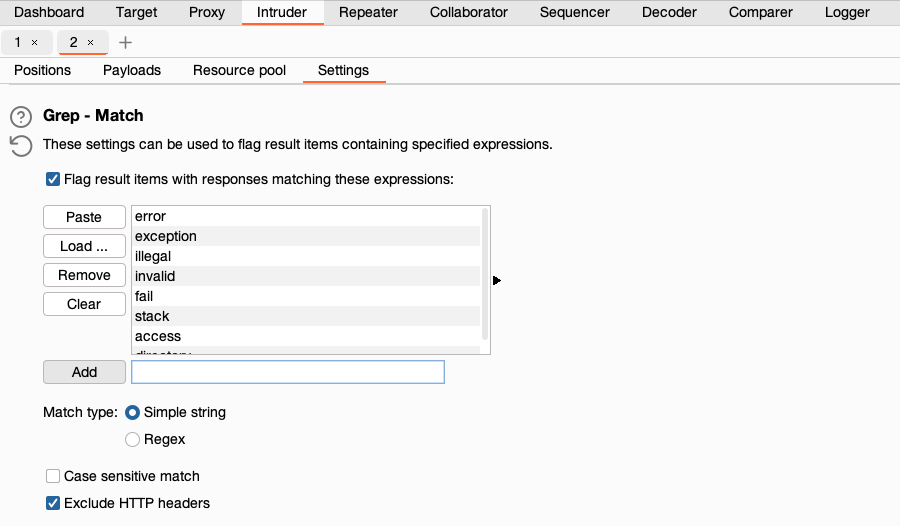Select Regex match type
900x526 pixels.
pyautogui.click(x=132, y=439)
